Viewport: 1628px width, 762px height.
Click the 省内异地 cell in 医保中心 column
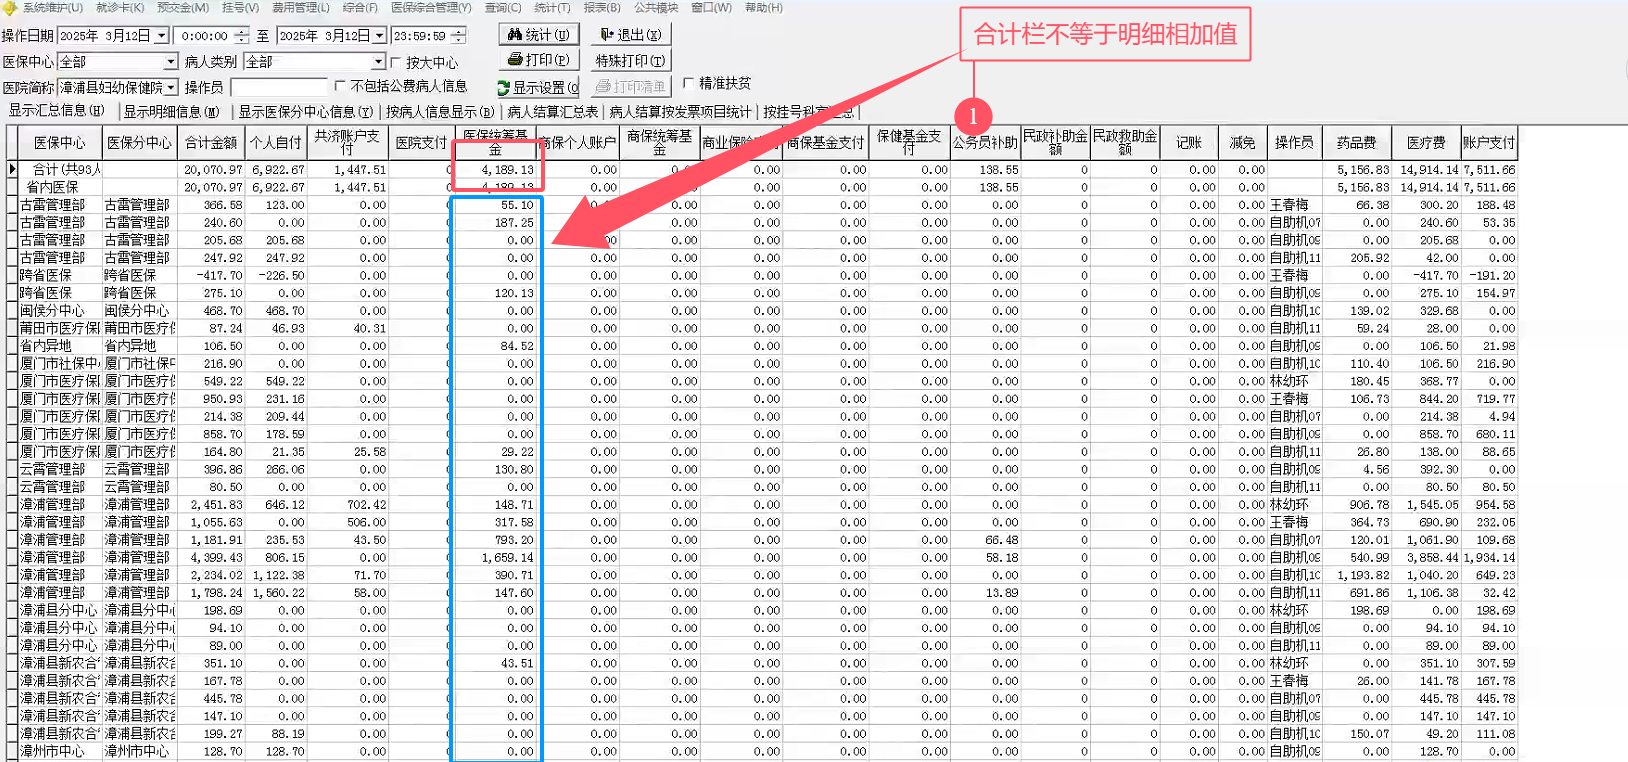pos(60,346)
